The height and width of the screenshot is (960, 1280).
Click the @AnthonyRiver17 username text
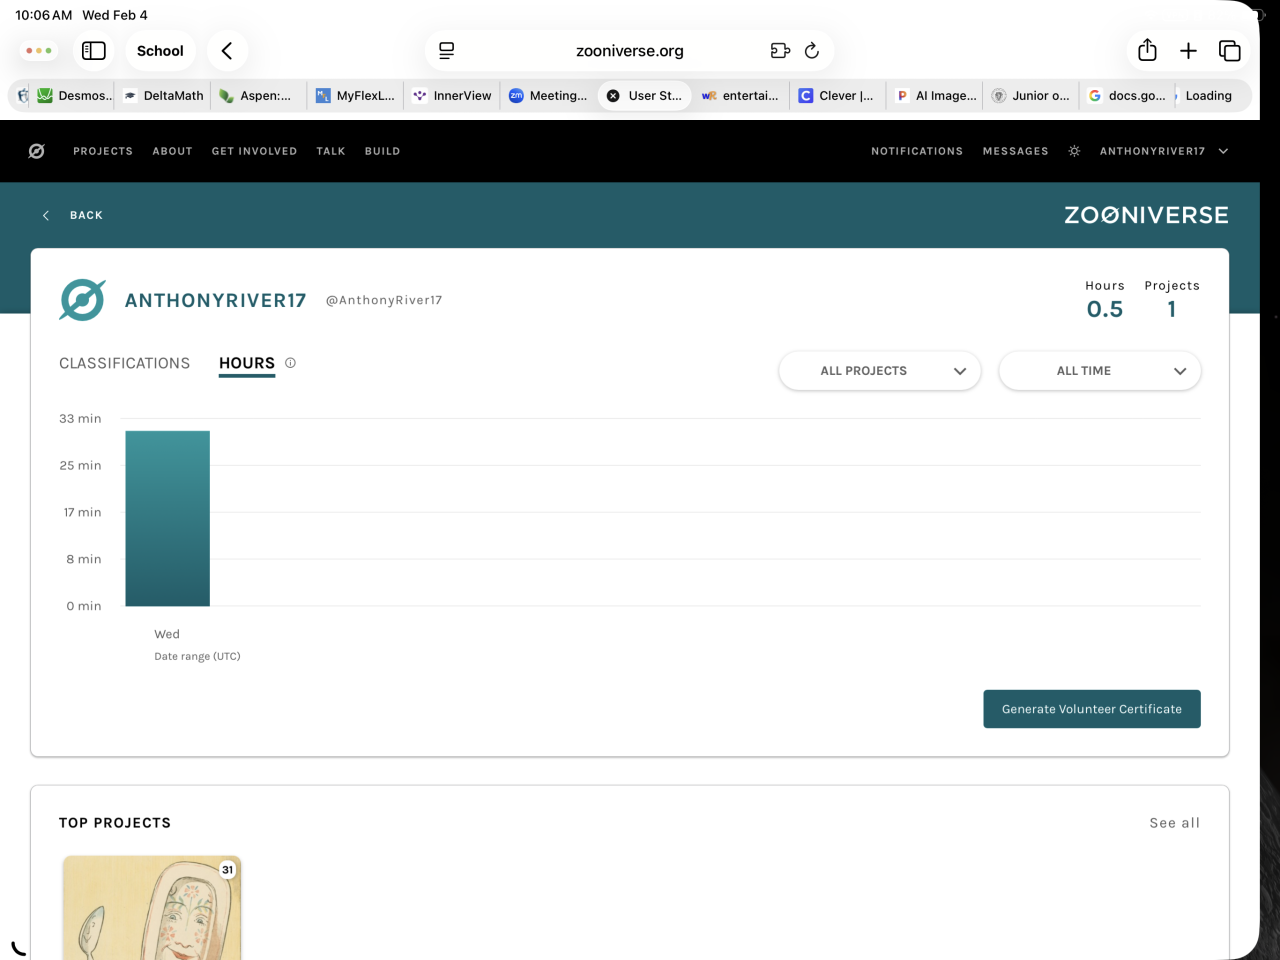(x=384, y=300)
